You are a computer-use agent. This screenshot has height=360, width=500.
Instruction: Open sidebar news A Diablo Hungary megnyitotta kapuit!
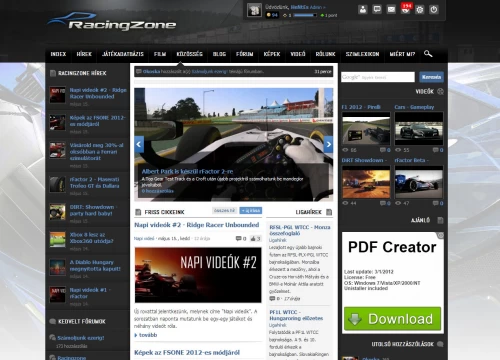click(x=95, y=265)
